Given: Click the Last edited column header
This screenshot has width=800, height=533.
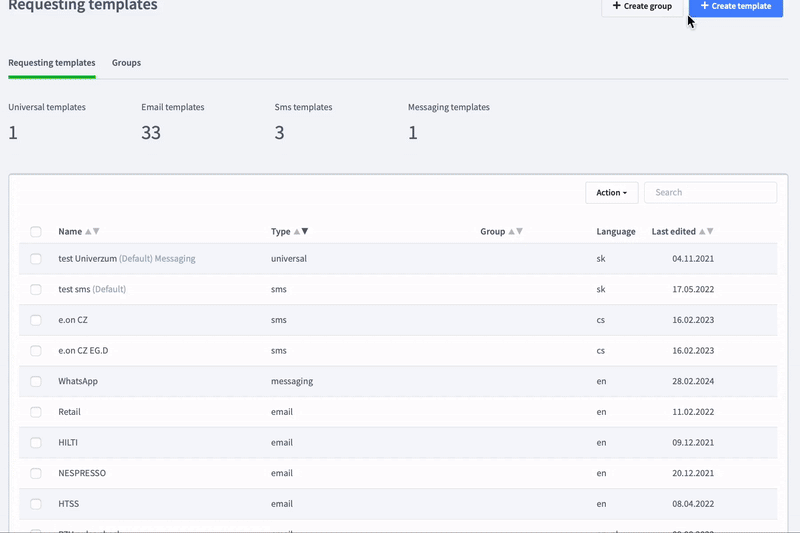Looking at the screenshot, I should 673,232.
